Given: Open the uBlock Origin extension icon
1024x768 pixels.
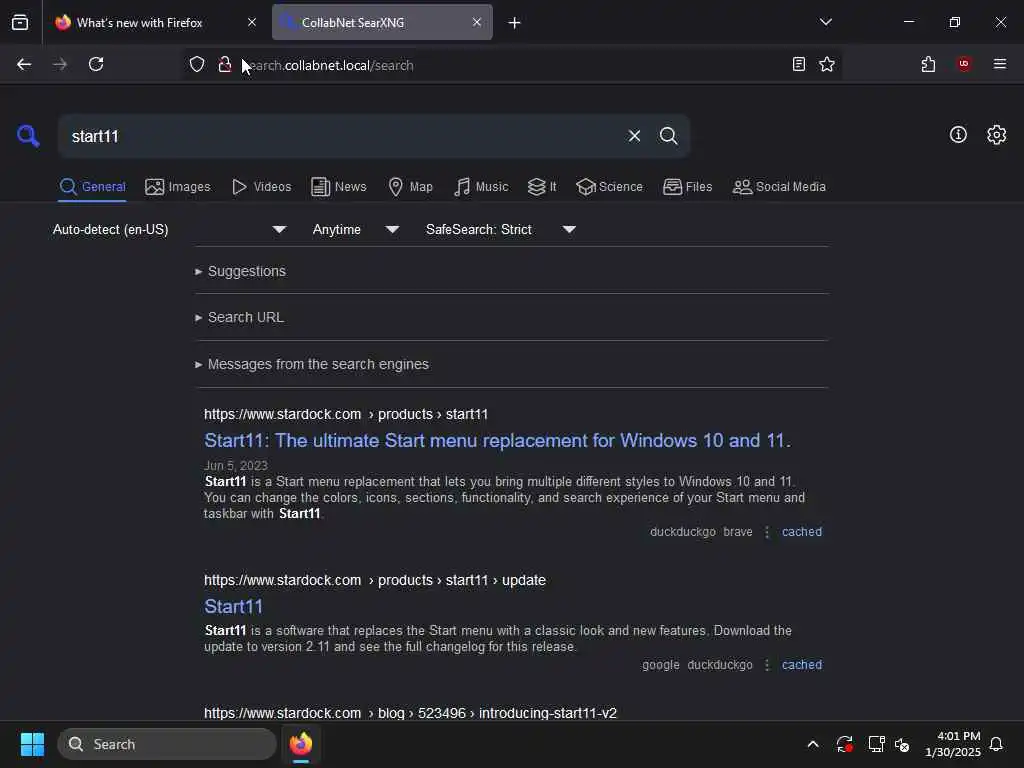Looking at the screenshot, I should [x=964, y=64].
